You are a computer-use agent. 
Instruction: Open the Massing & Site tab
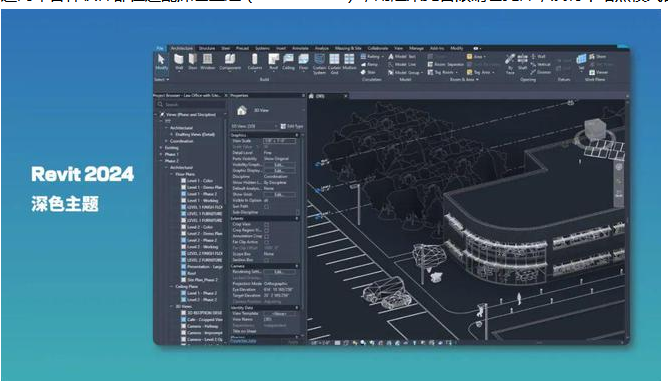pyautogui.click(x=348, y=48)
